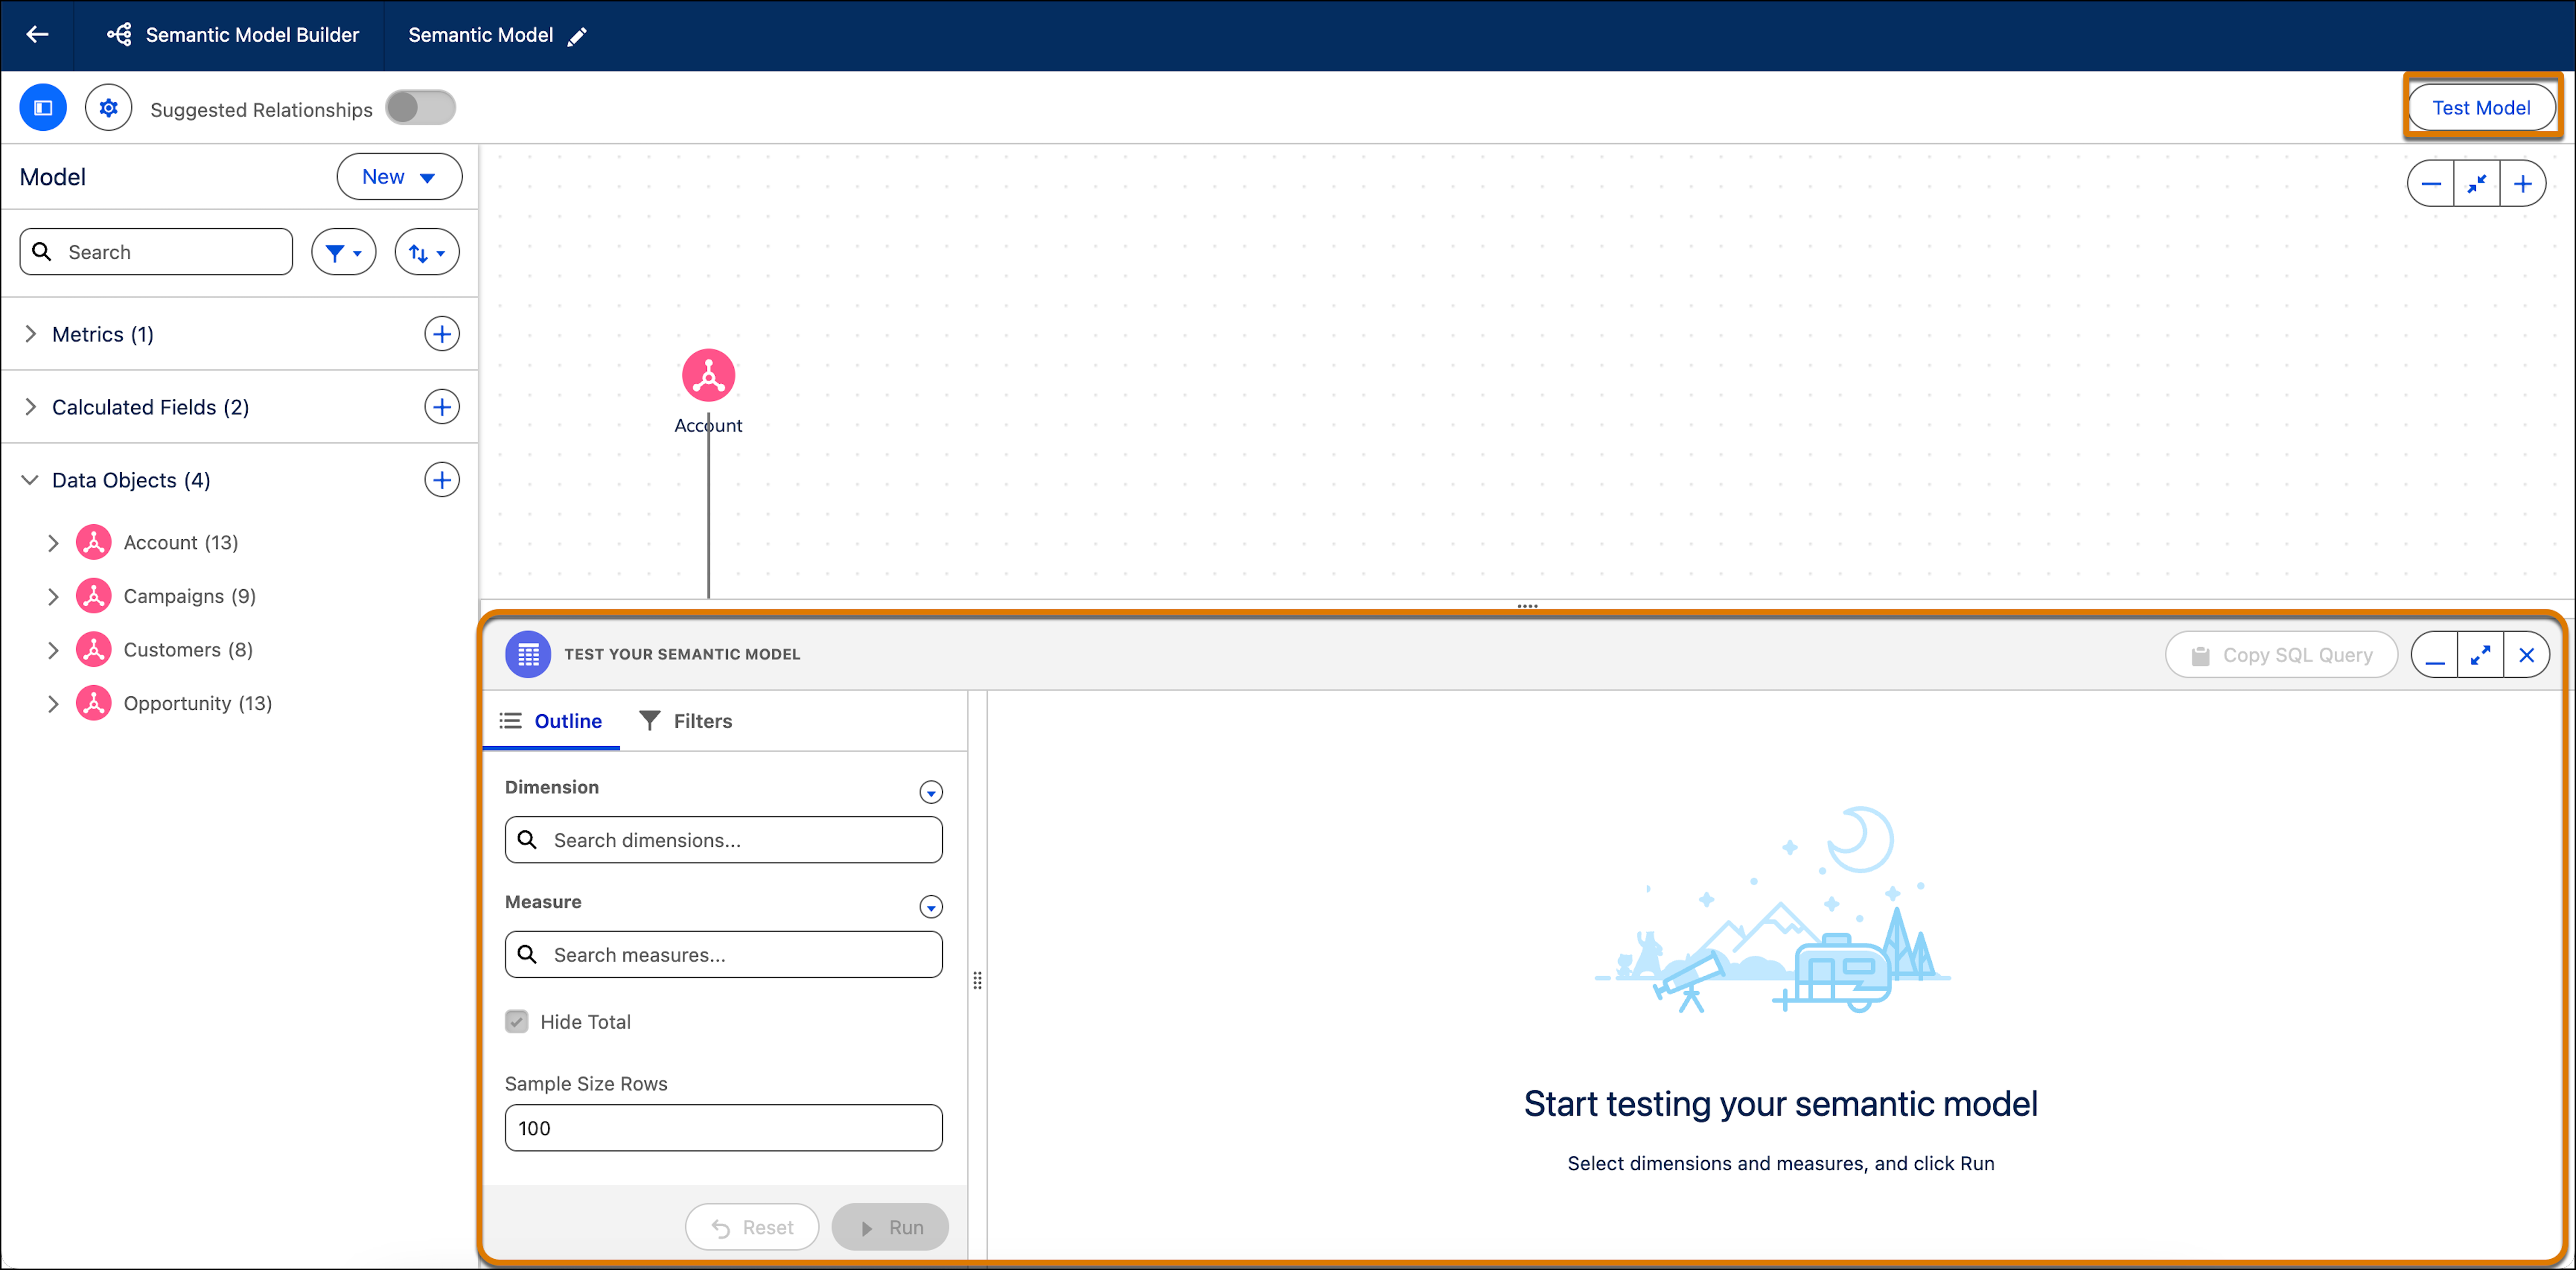Click the Metrics (1) label
This screenshot has width=2576, height=1270.
coord(103,334)
